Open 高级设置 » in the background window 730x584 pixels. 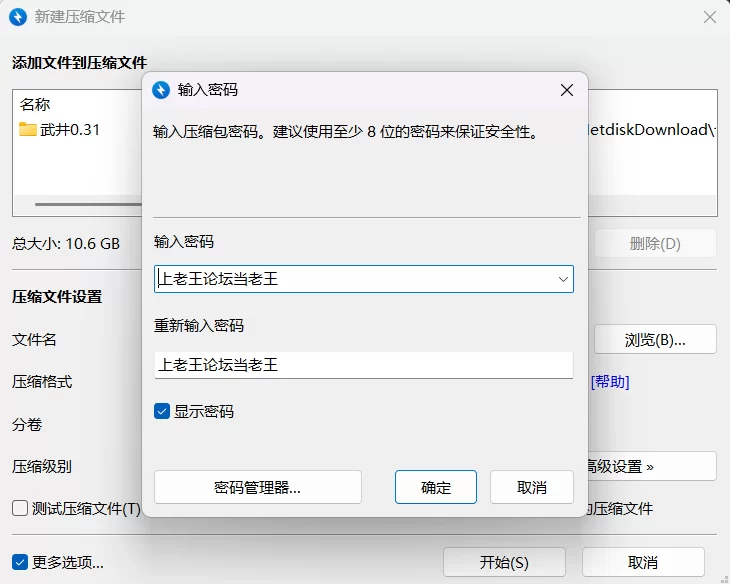(652, 466)
